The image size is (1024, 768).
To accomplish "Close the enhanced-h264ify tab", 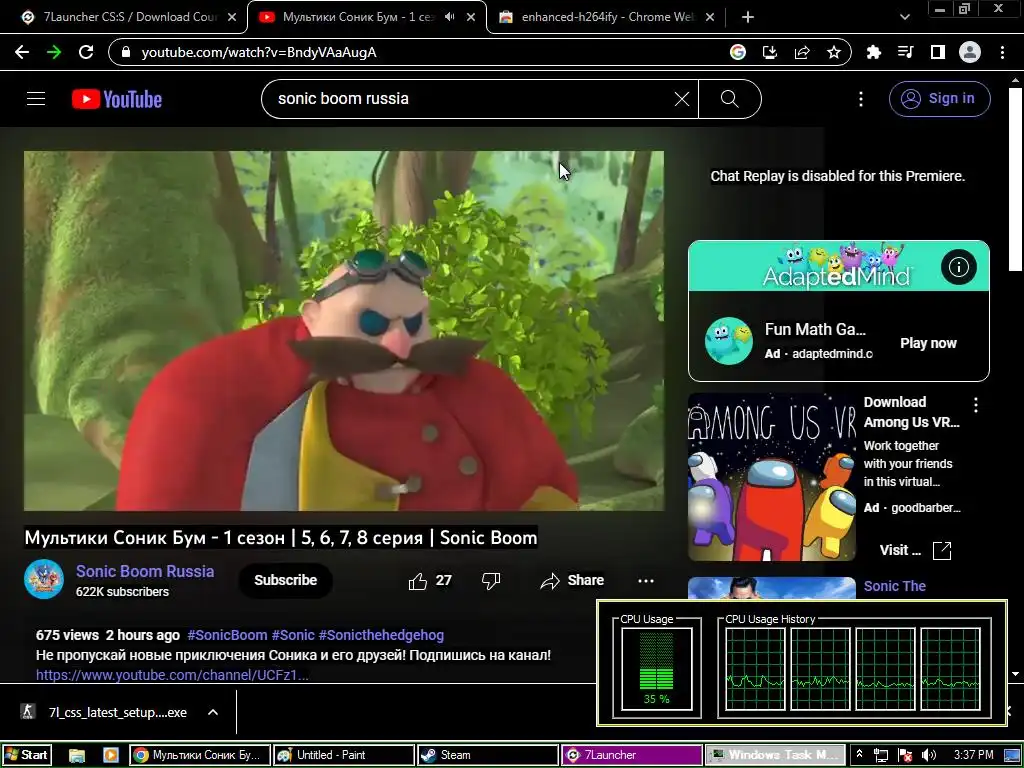I will pyautogui.click(x=710, y=17).
